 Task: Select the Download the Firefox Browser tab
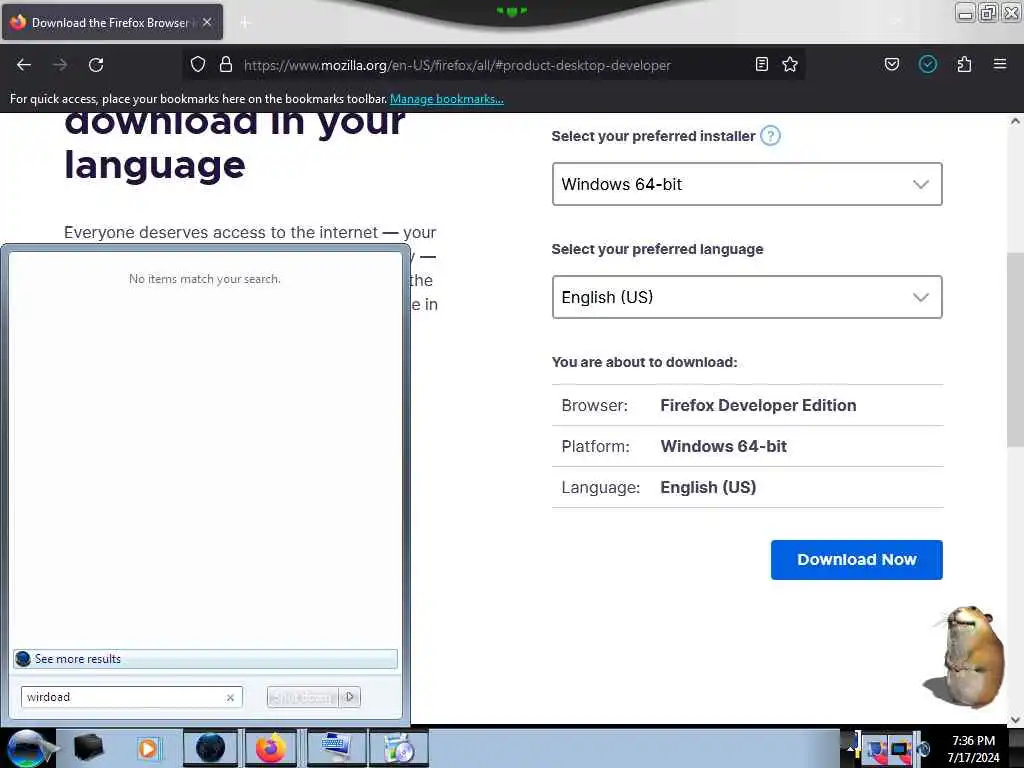click(x=112, y=22)
